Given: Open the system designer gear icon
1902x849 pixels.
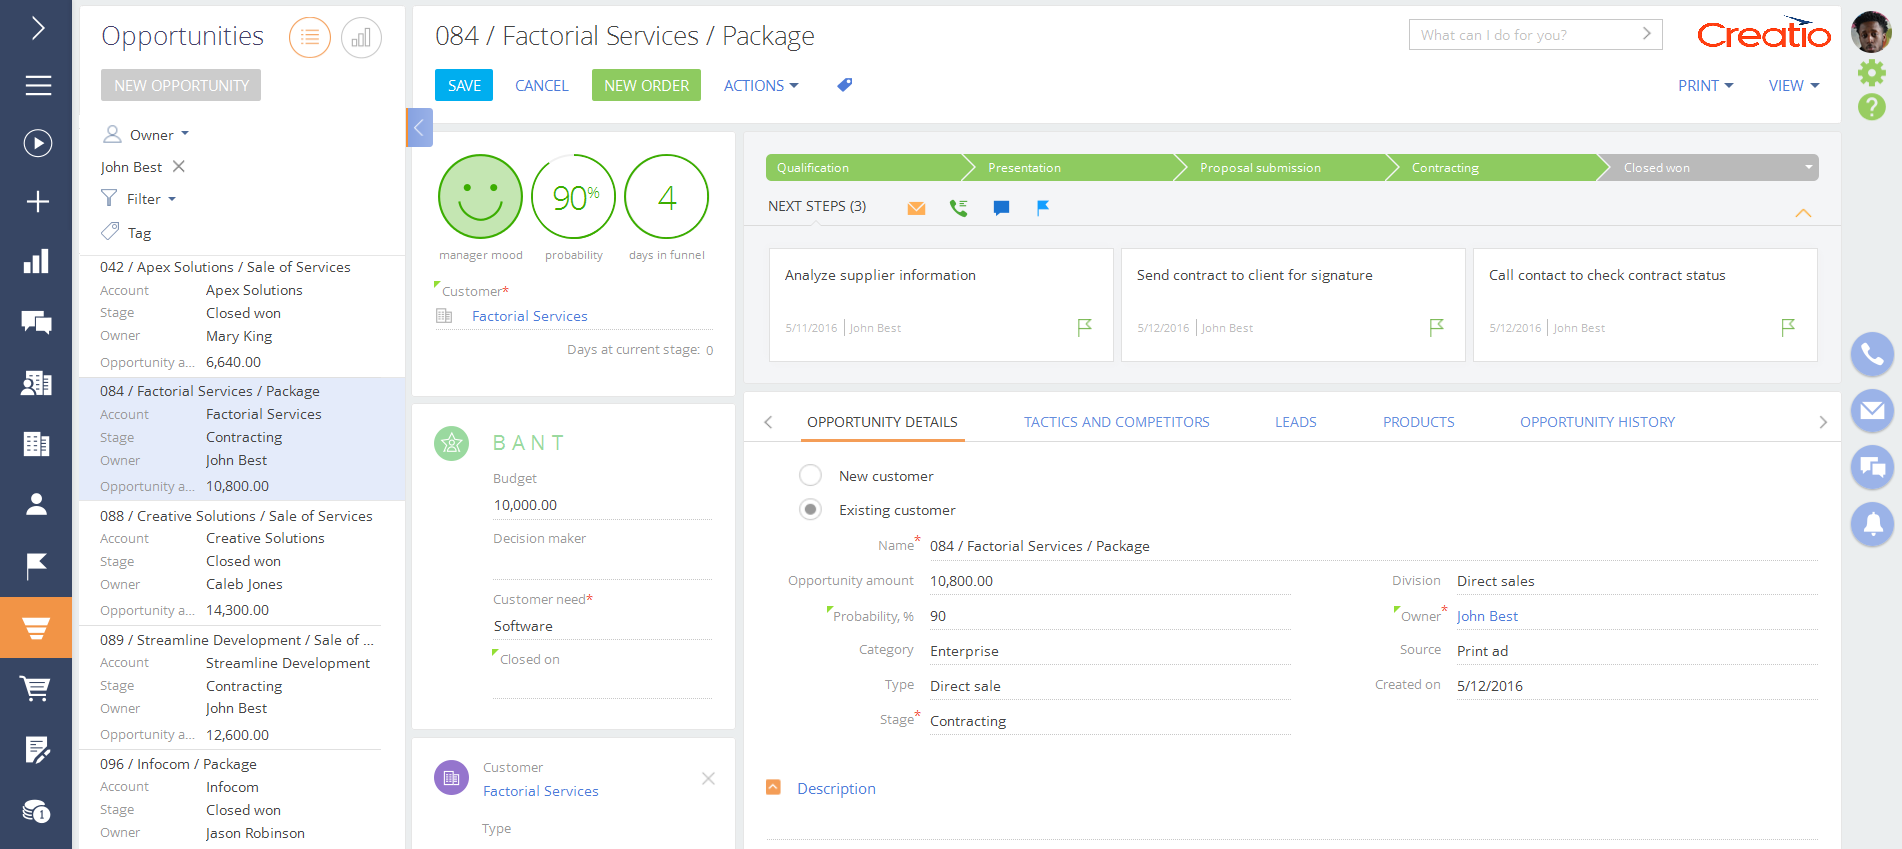Looking at the screenshot, I should point(1871,72).
